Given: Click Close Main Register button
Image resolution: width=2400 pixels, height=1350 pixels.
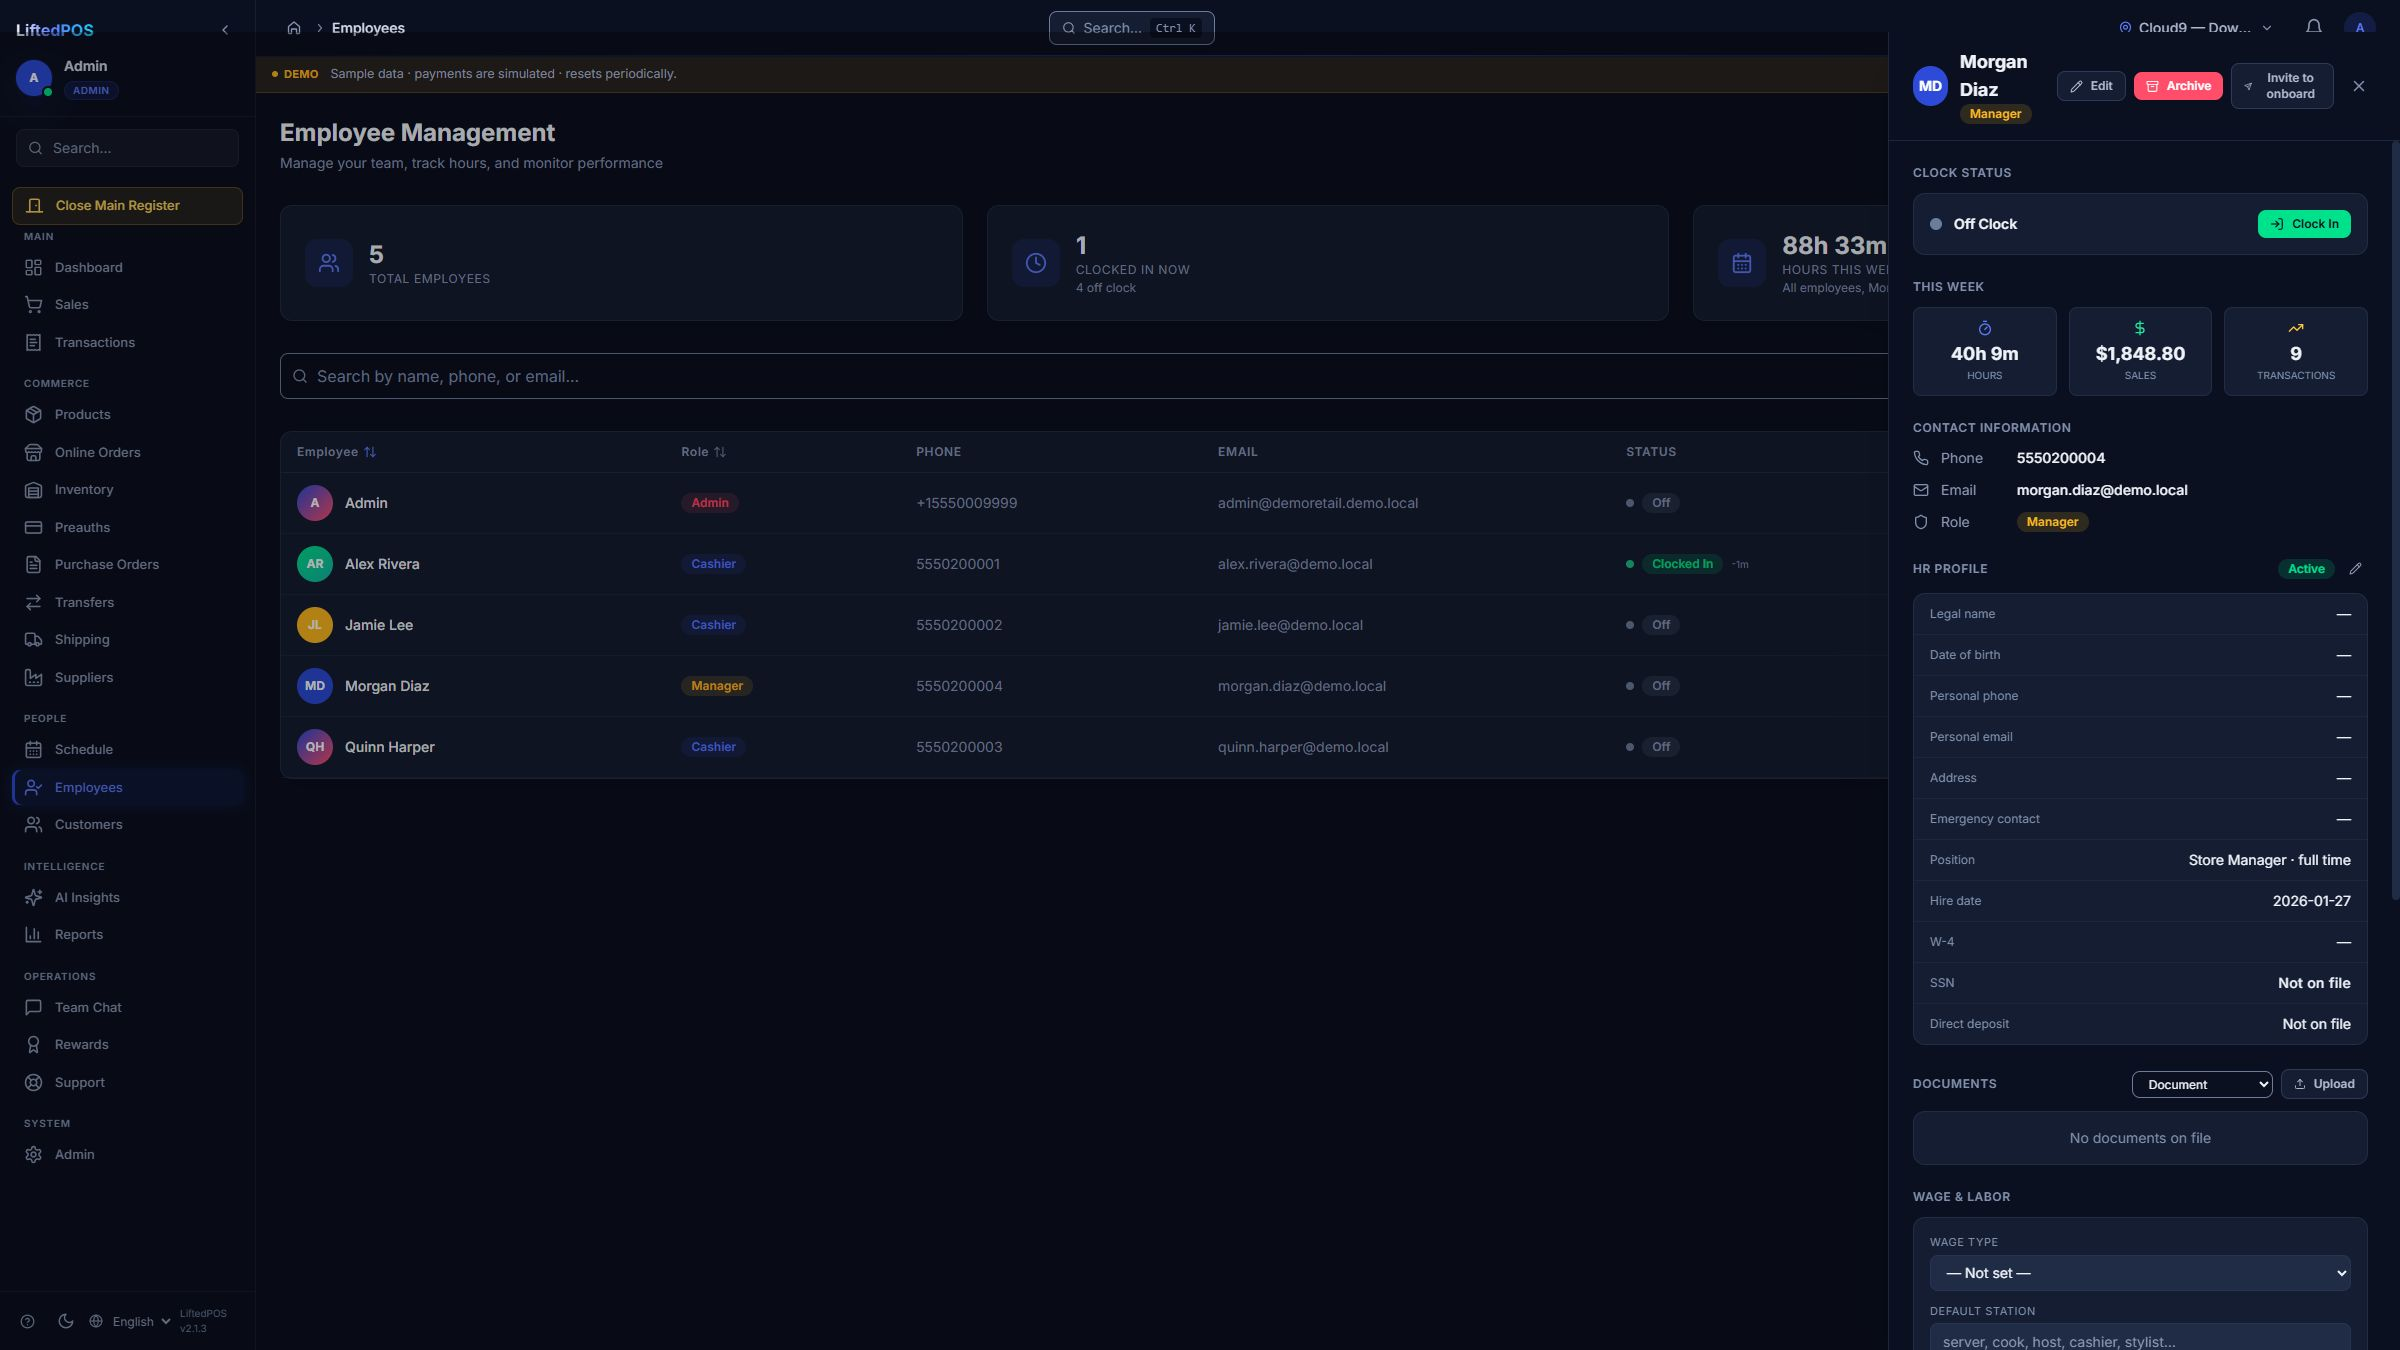Looking at the screenshot, I should (x=127, y=206).
